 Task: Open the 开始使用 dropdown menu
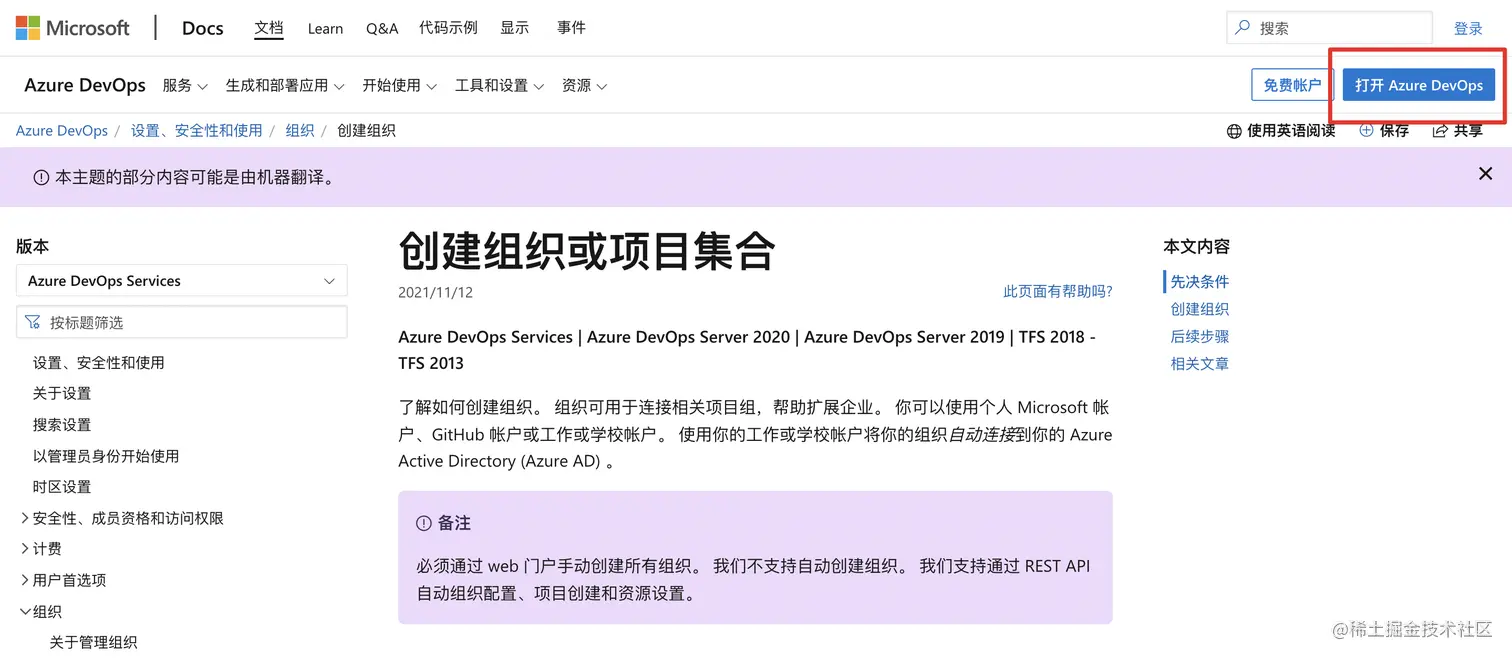coord(400,86)
